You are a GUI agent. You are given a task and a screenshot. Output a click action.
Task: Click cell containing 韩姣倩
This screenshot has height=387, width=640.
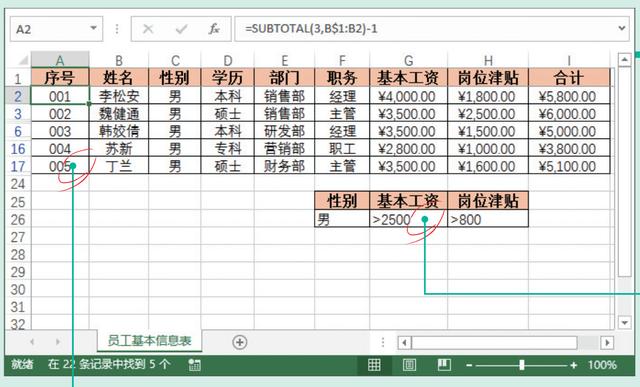click(119, 131)
